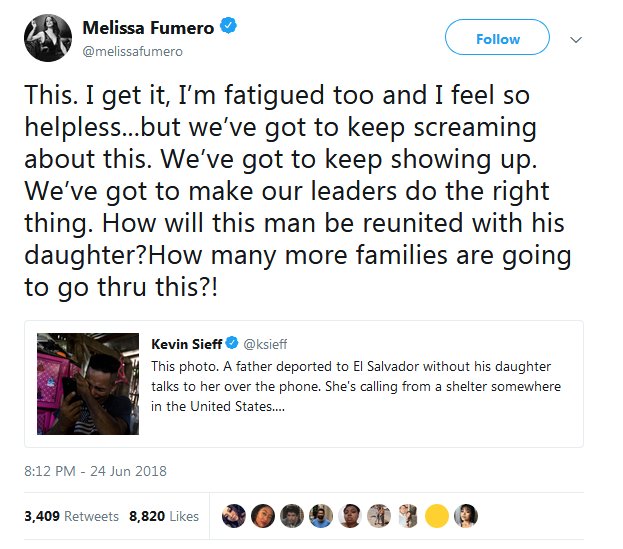This screenshot has height=549, width=623.
Task: Open the first liker avatar in the row
Action: (x=232, y=516)
